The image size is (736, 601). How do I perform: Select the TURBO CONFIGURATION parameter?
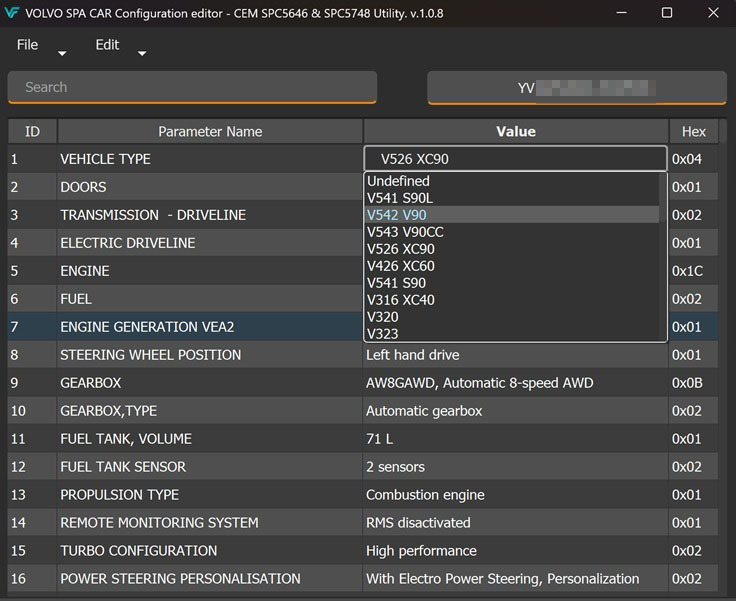click(209, 550)
